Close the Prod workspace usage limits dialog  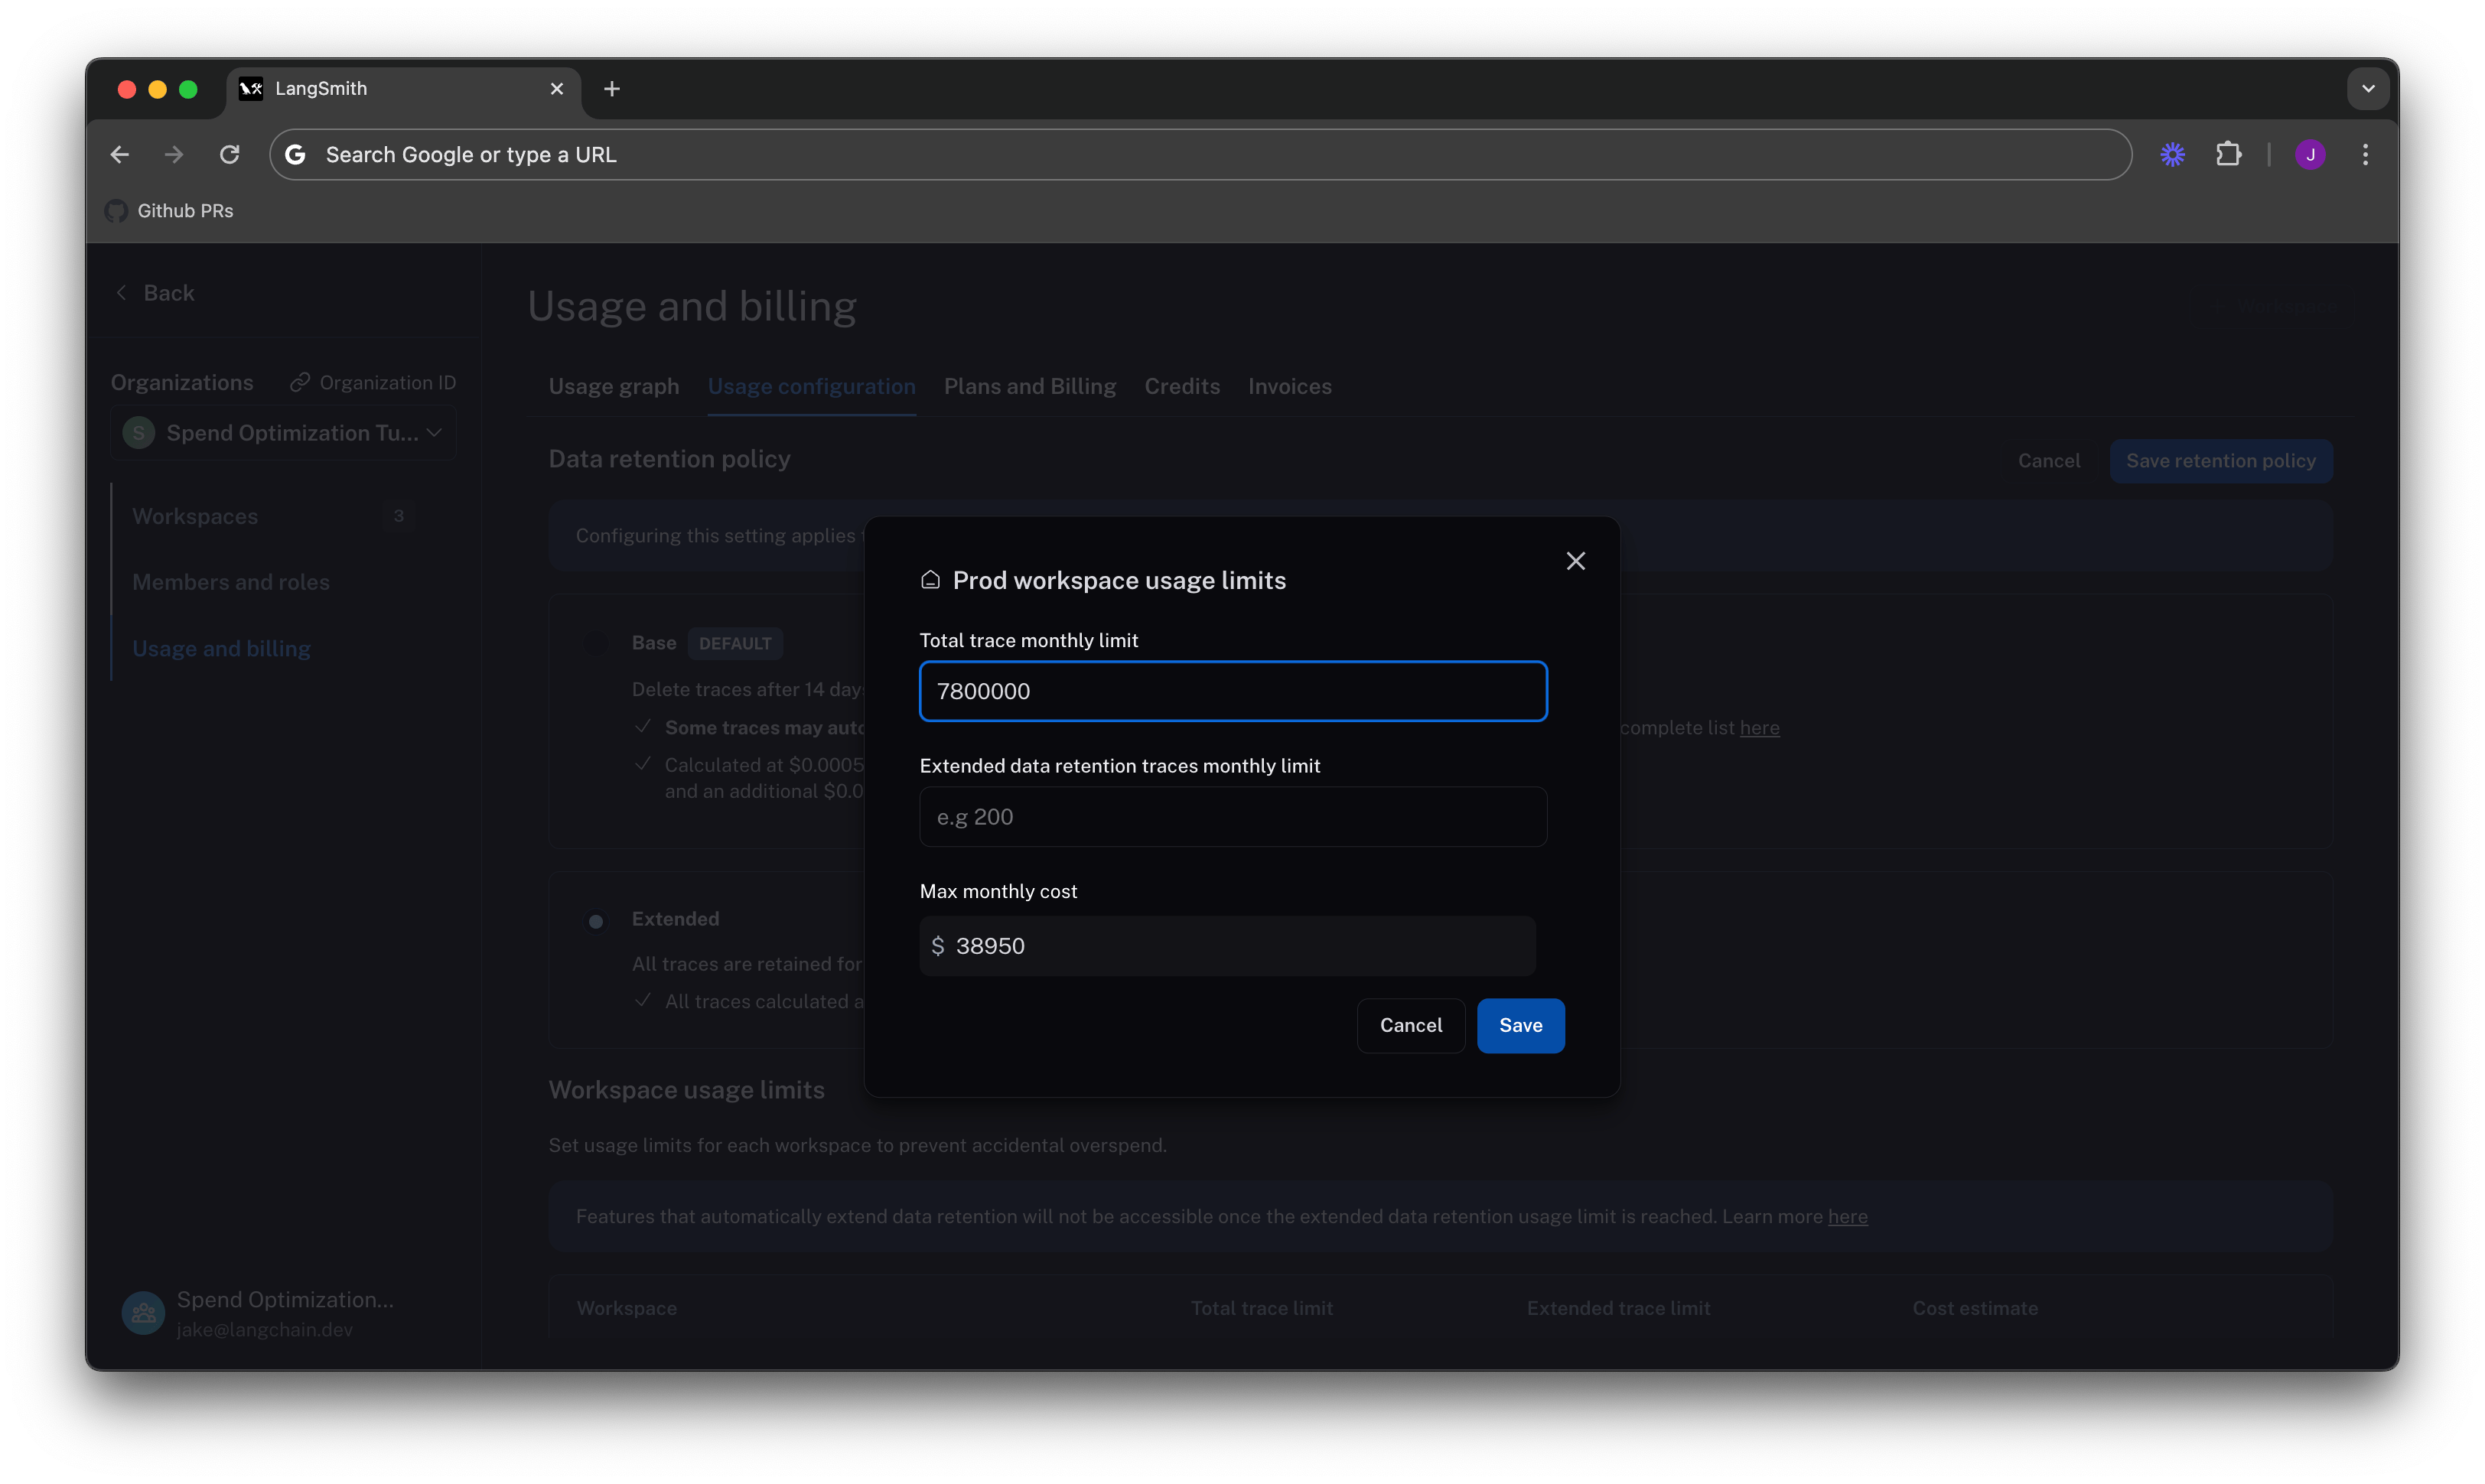point(1575,561)
